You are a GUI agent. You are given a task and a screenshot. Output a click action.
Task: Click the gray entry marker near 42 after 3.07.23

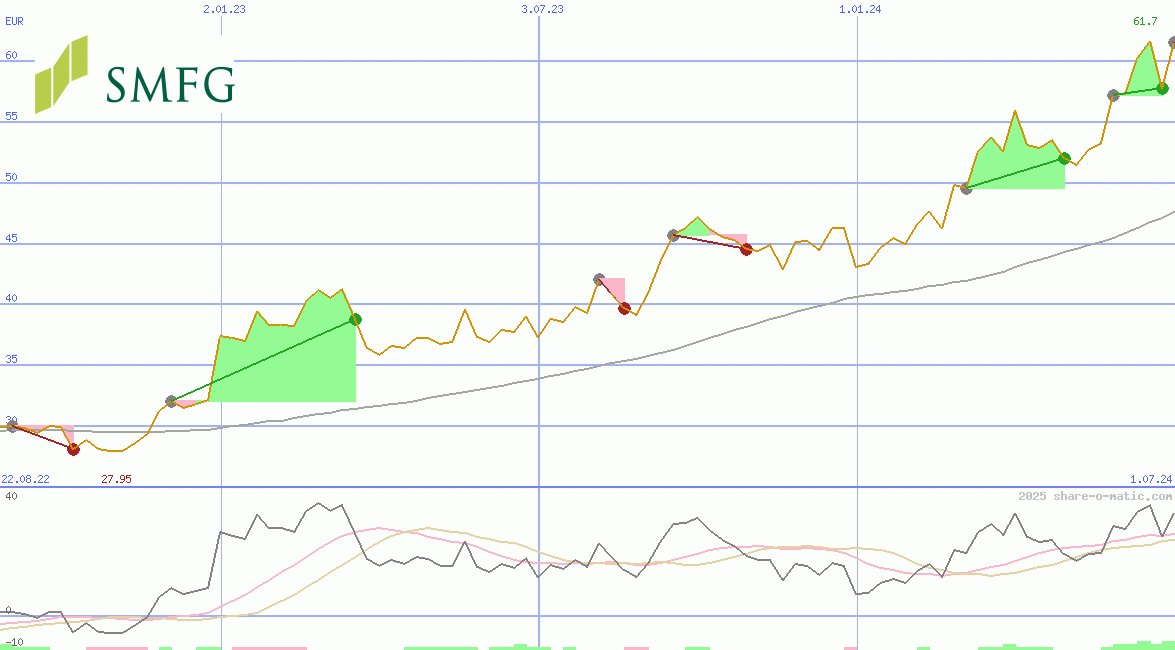(x=599, y=279)
